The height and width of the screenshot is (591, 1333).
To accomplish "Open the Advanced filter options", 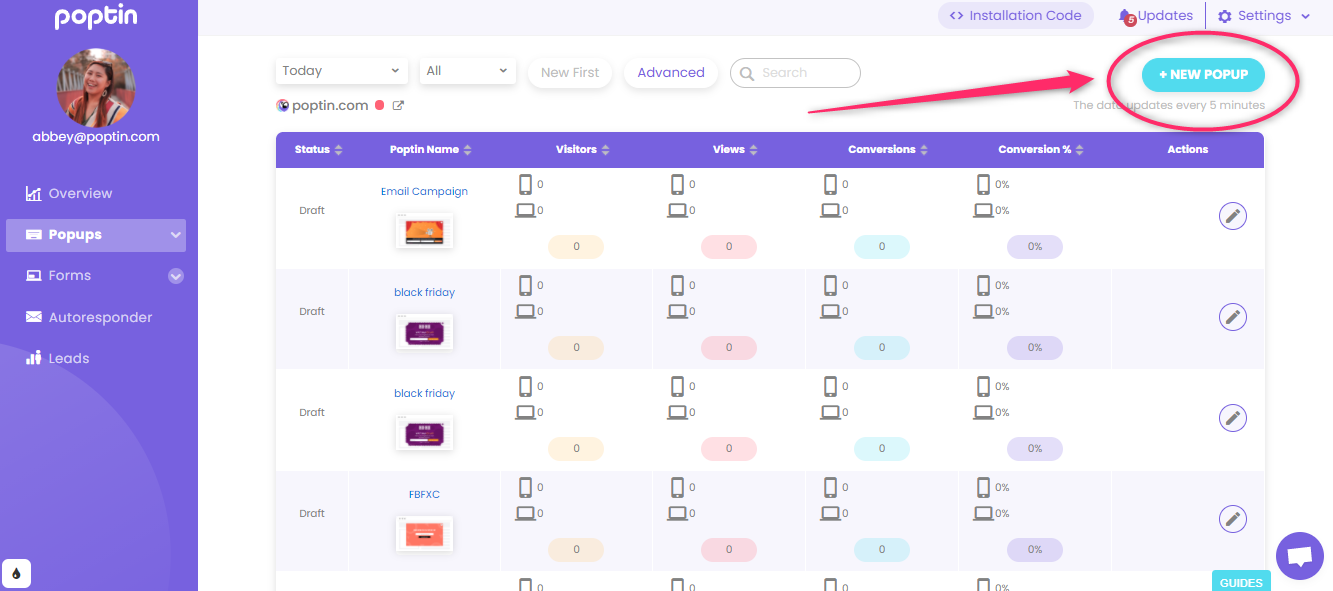I will 671,73.
